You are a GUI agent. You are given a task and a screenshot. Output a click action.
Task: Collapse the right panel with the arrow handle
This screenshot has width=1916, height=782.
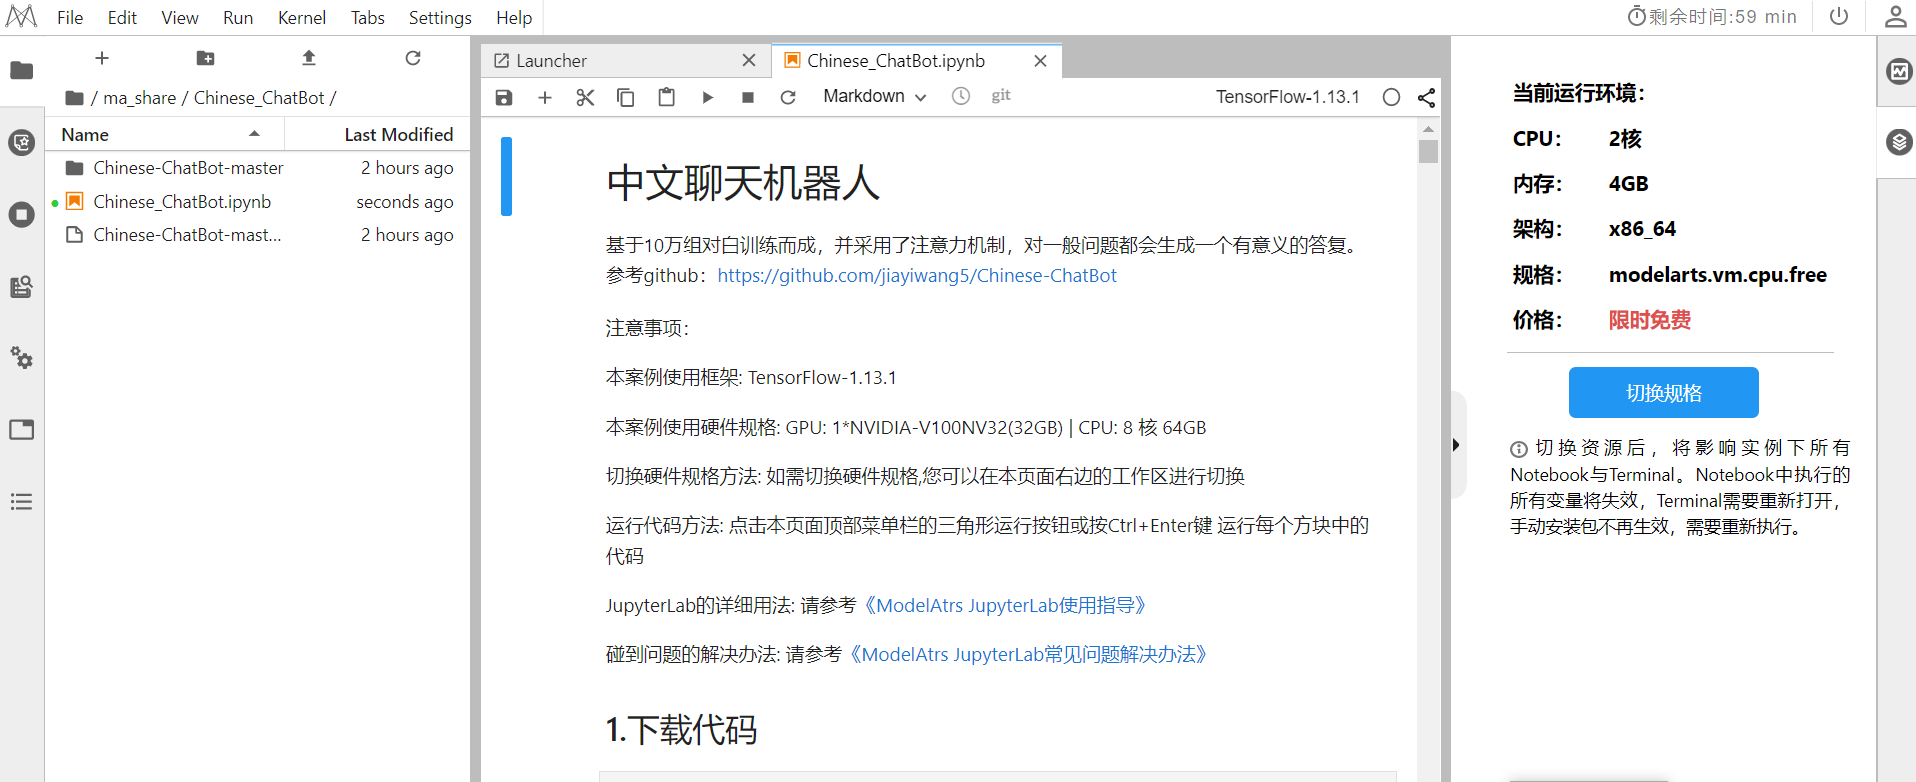1456,445
